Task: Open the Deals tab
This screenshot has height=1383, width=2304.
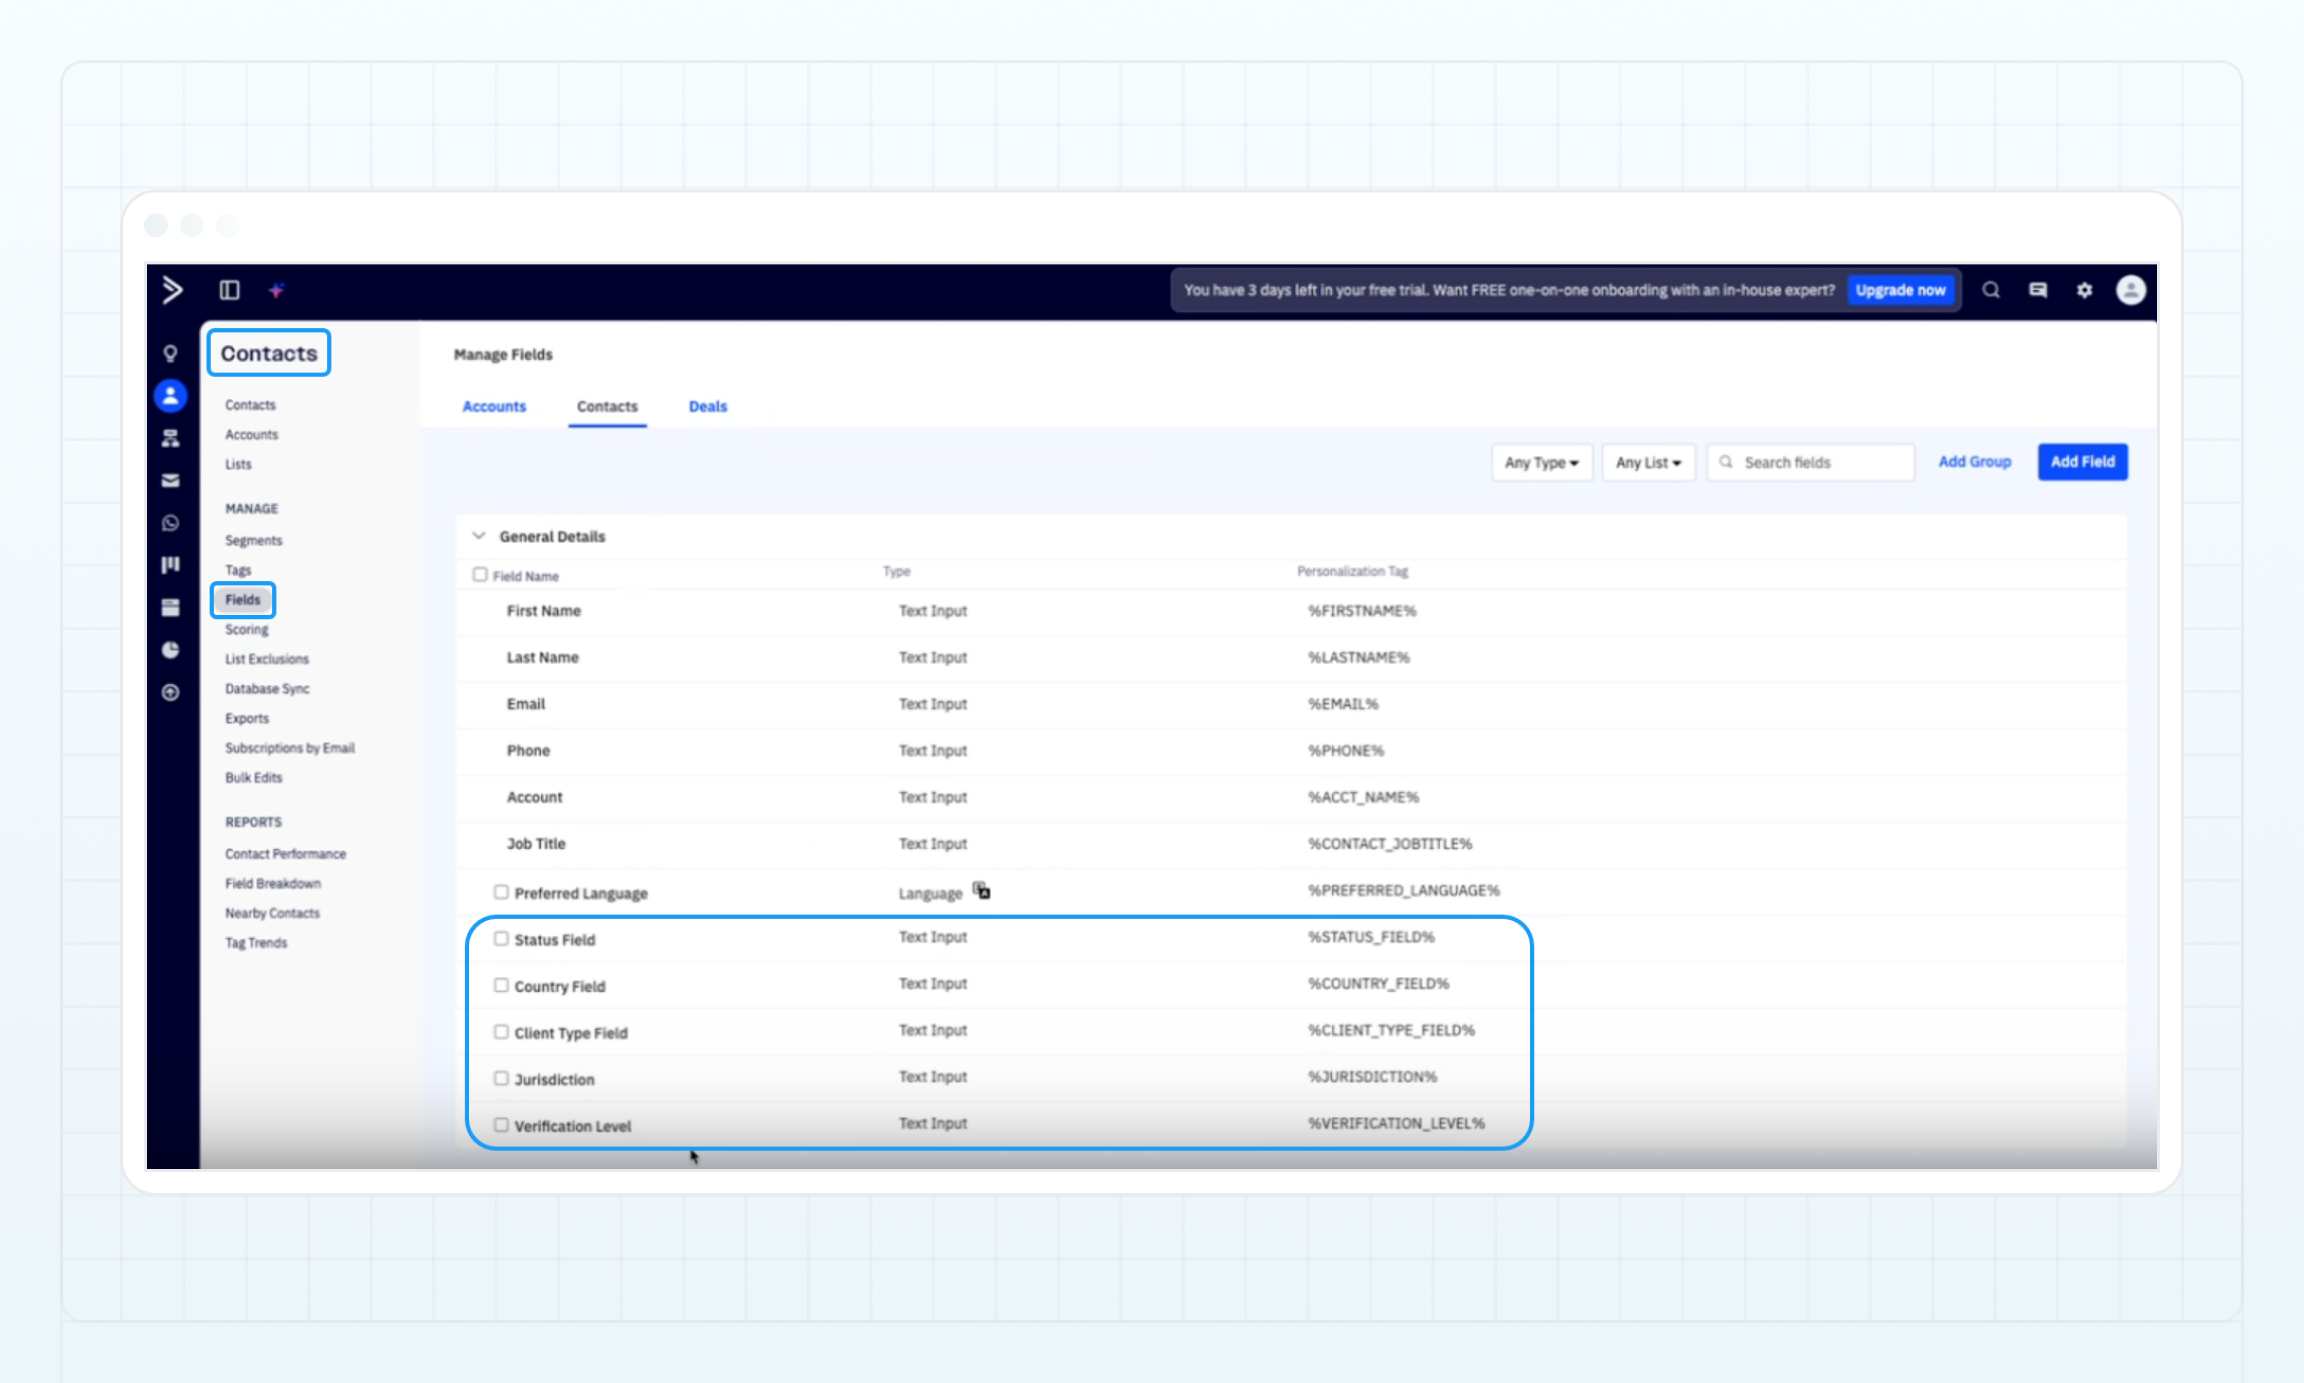Action: 707,406
